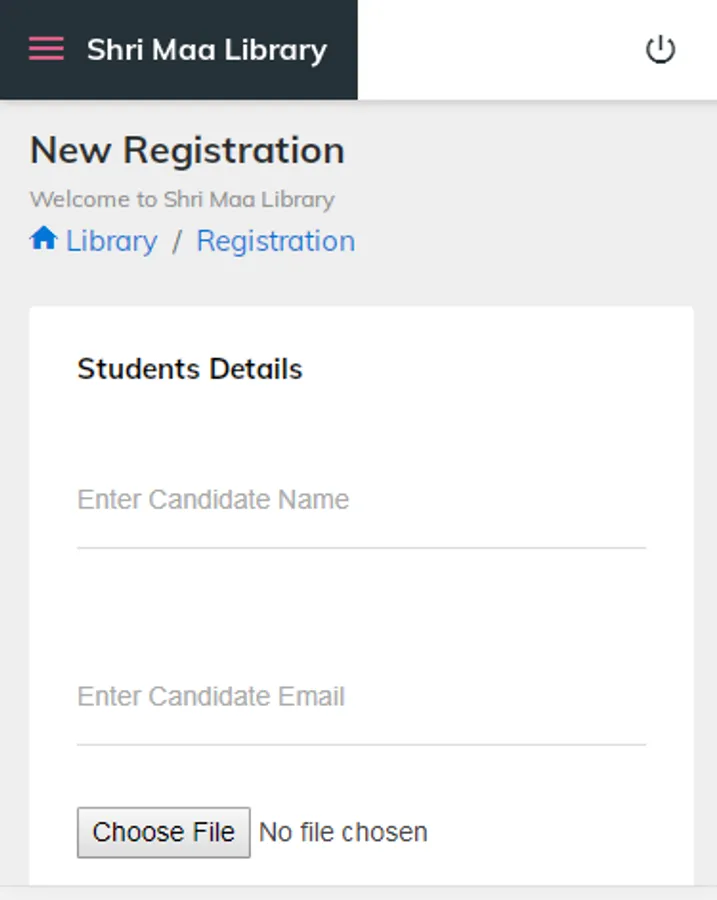
Task: Click the Students Details card heading
Action: point(190,369)
